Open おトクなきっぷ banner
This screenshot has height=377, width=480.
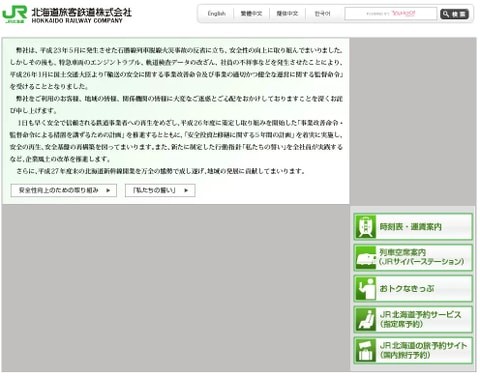tap(413, 289)
